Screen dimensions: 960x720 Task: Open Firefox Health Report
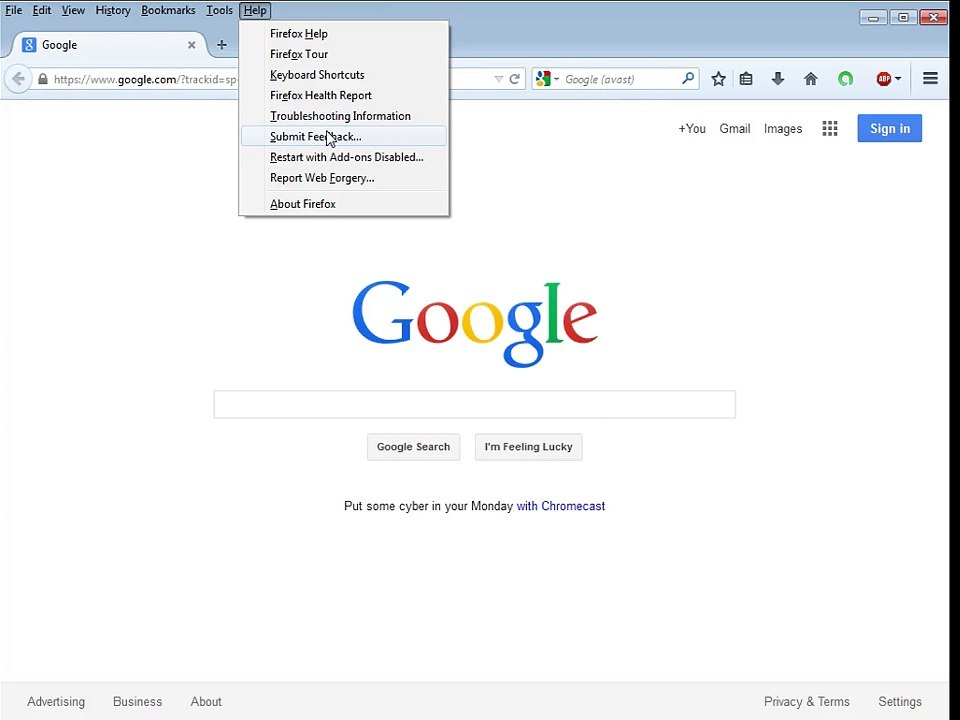pyautogui.click(x=343, y=96)
